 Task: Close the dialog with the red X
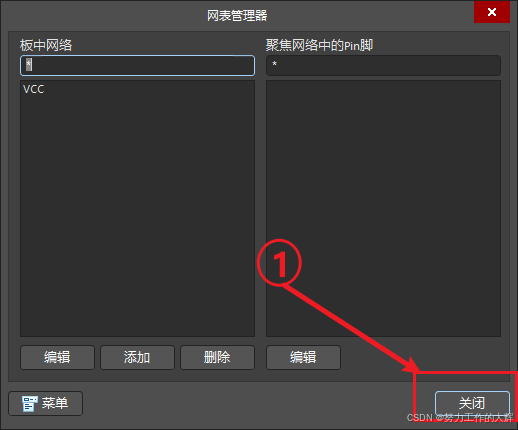(x=492, y=12)
